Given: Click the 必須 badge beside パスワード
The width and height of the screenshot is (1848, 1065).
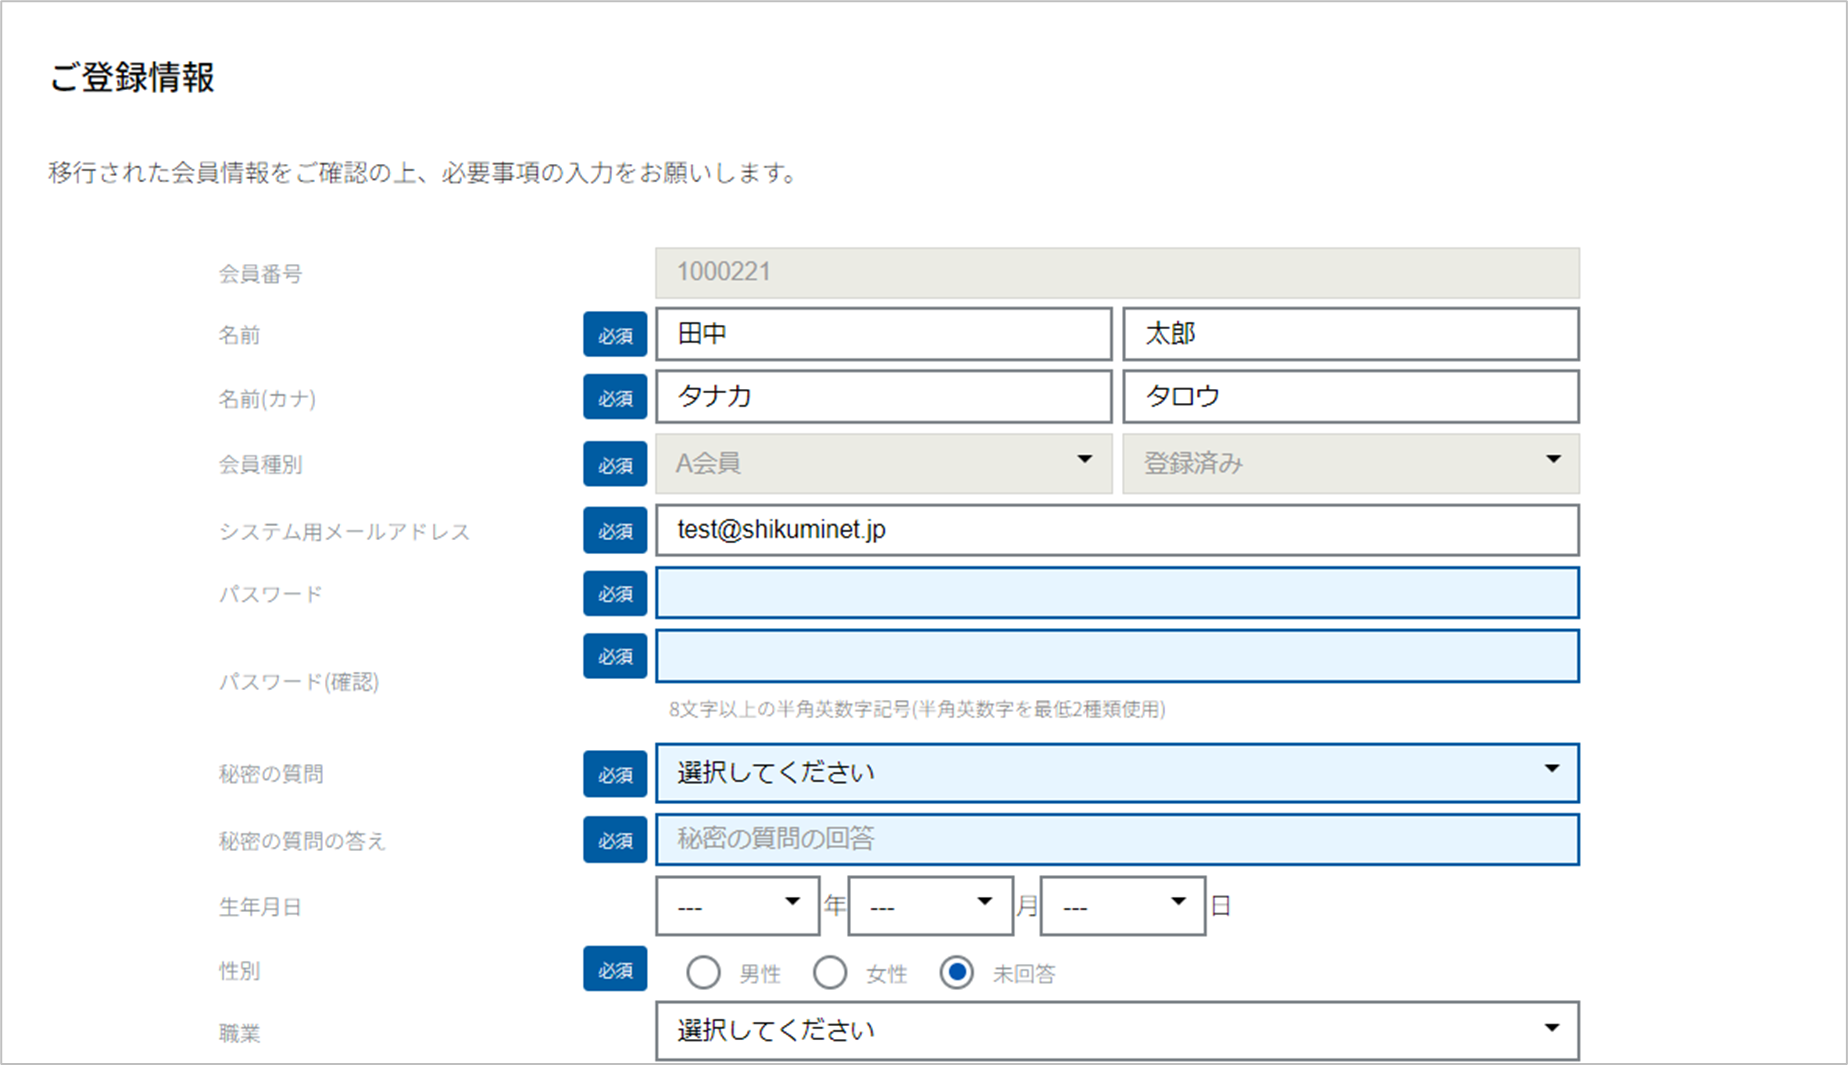Looking at the screenshot, I should click(x=615, y=594).
